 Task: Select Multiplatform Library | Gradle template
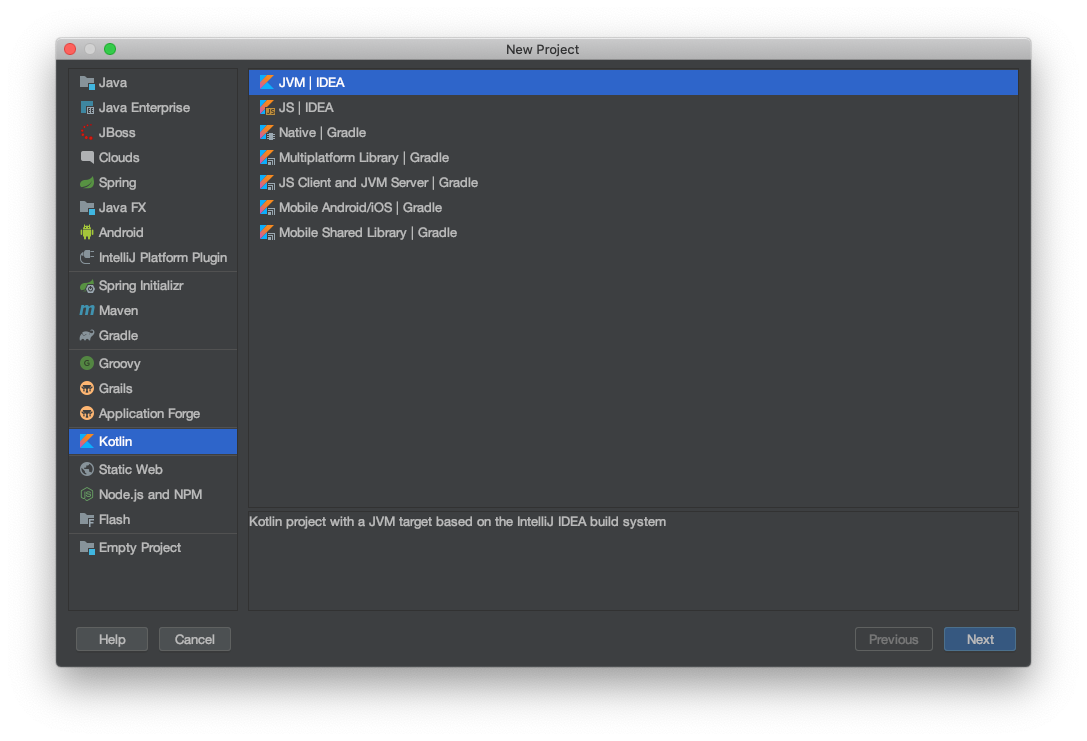[634, 157]
